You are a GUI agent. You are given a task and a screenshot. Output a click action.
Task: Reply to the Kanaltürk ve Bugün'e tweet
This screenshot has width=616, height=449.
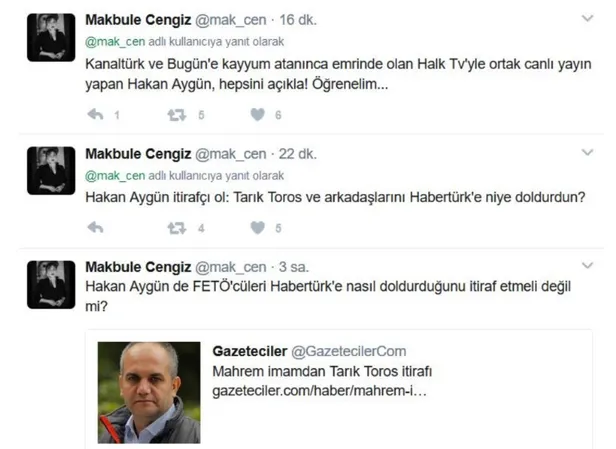click(95, 115)
